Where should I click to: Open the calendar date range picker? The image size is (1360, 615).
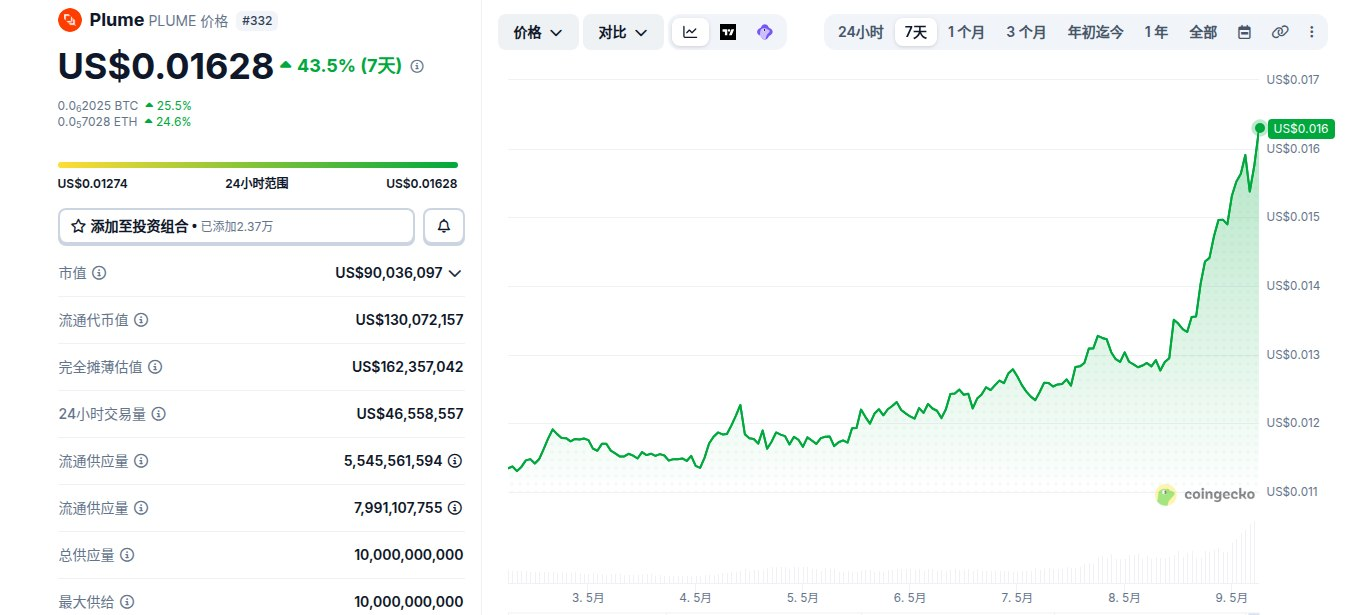pyautogui.click(x=1244, y=32)
